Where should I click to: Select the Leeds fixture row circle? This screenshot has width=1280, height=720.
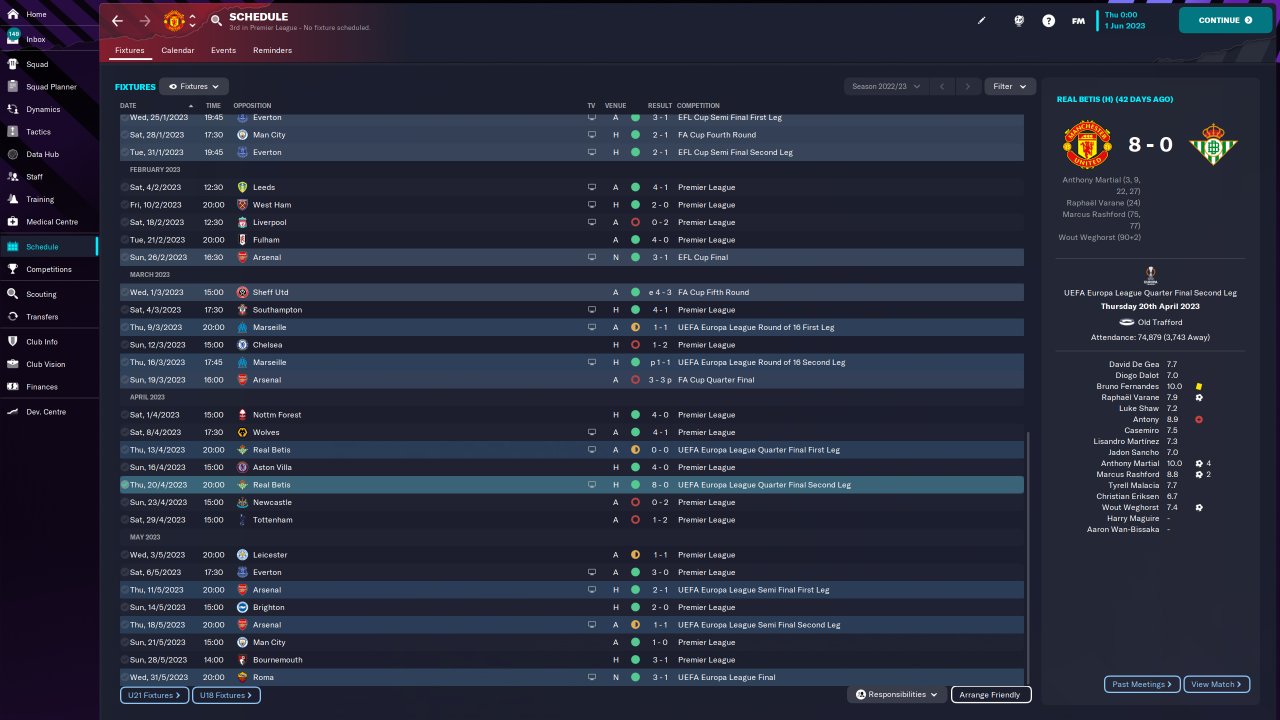pos(125,187)
